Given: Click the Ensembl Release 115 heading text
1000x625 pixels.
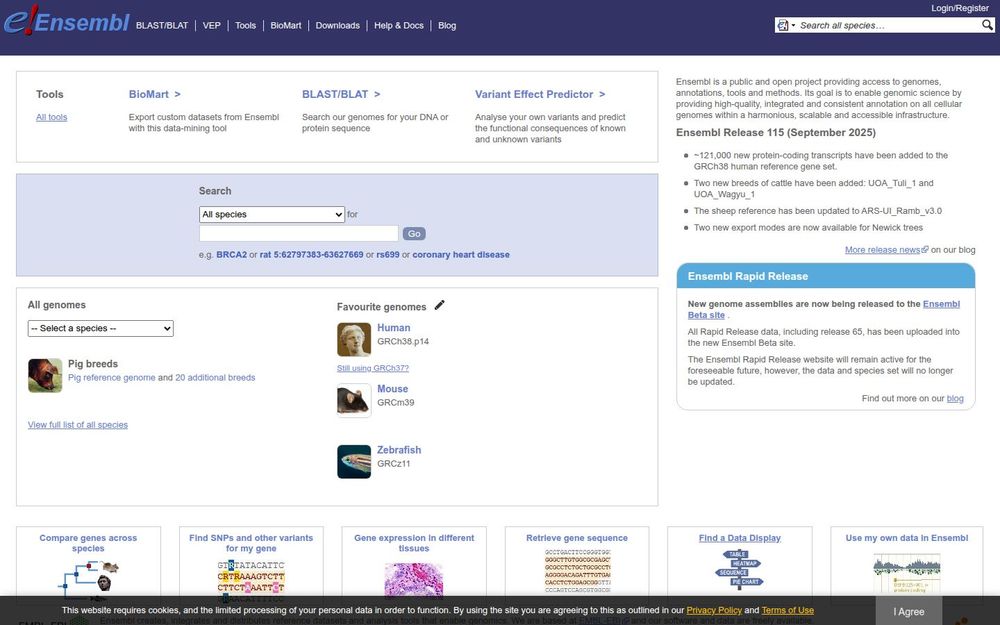Looking at the screenshot, I should coord(776,133).
